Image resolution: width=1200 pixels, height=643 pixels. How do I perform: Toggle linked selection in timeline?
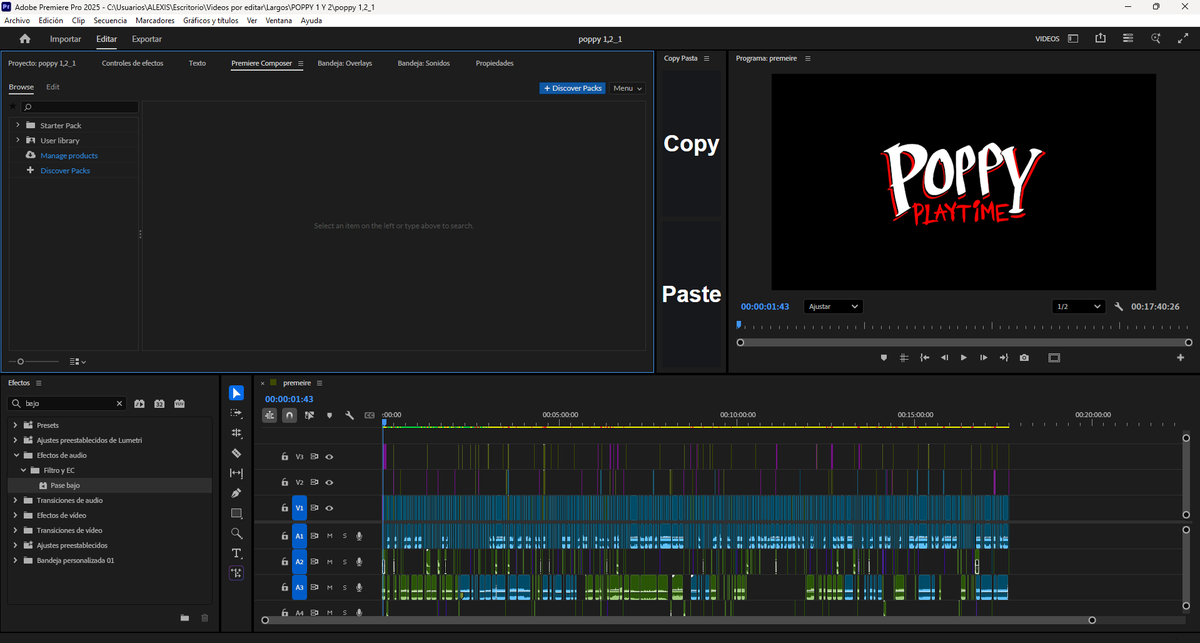click(x=309, y=415)
